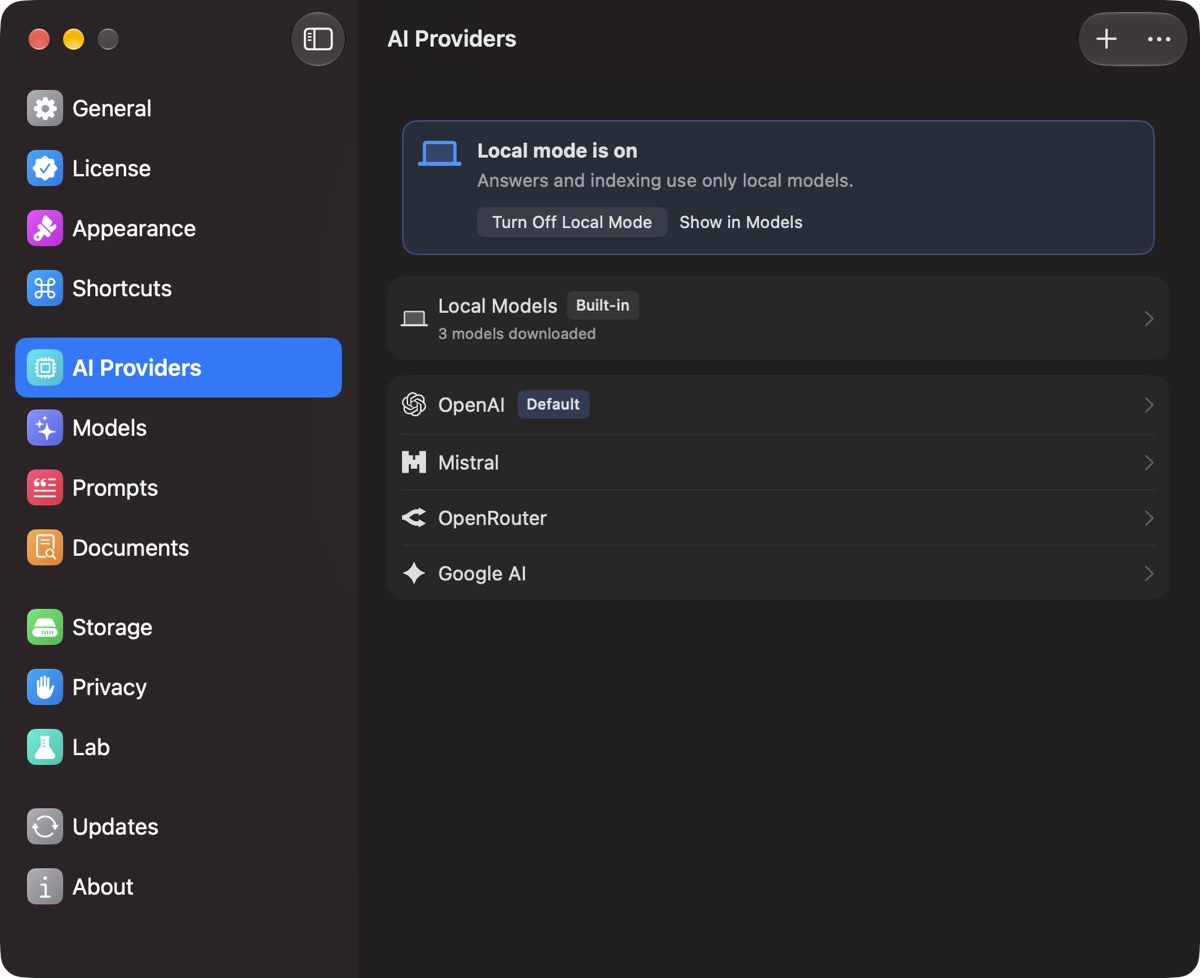Expand the OpenAI provider chevron

tap(1149, 405)
